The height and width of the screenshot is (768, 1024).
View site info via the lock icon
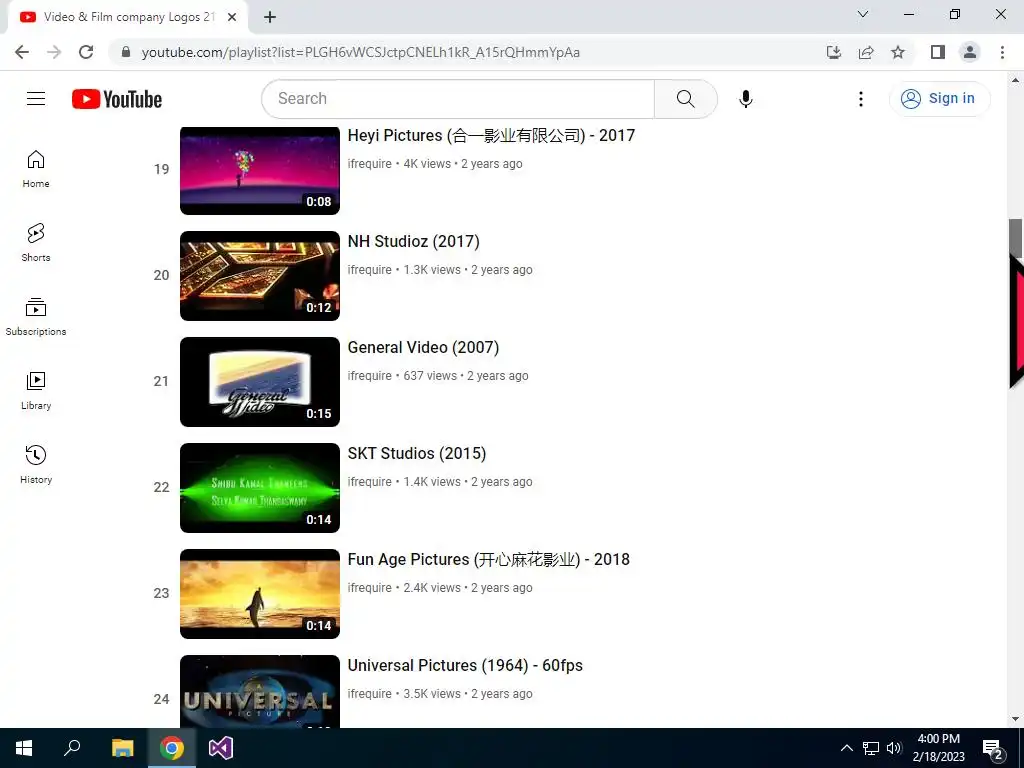(126, 52)
